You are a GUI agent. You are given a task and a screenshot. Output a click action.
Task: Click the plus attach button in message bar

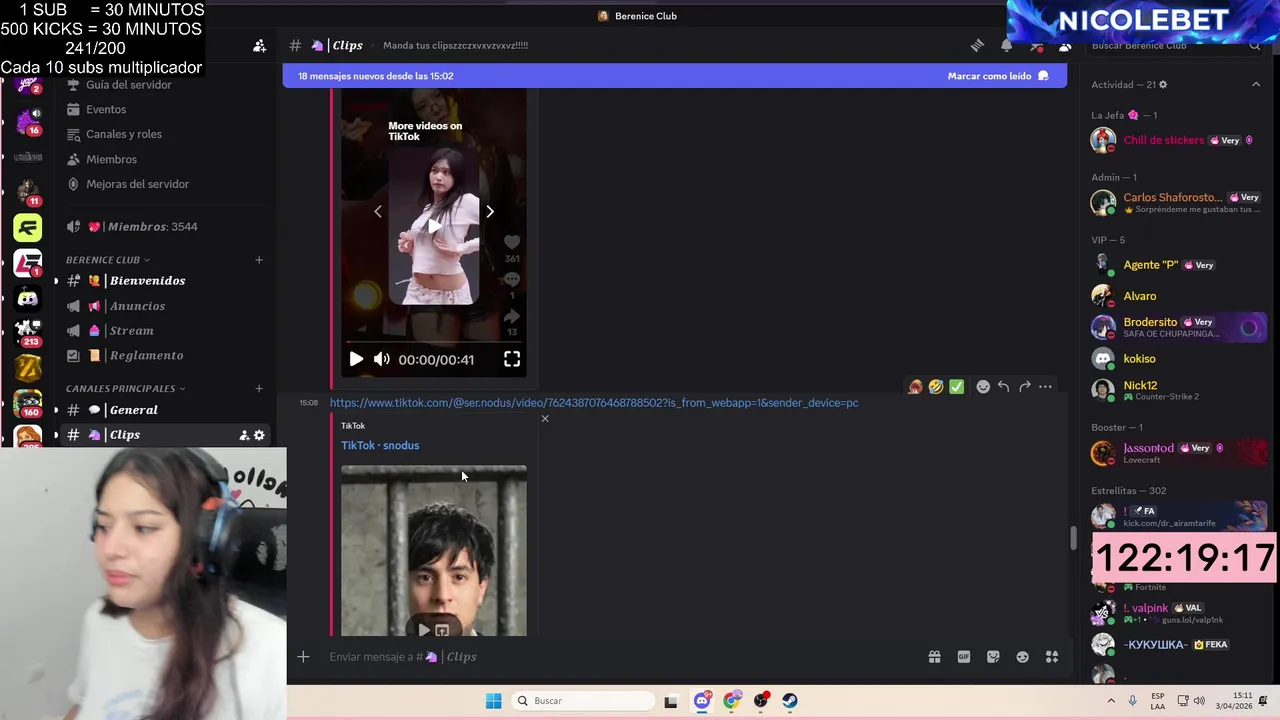[x=303, y=657]
